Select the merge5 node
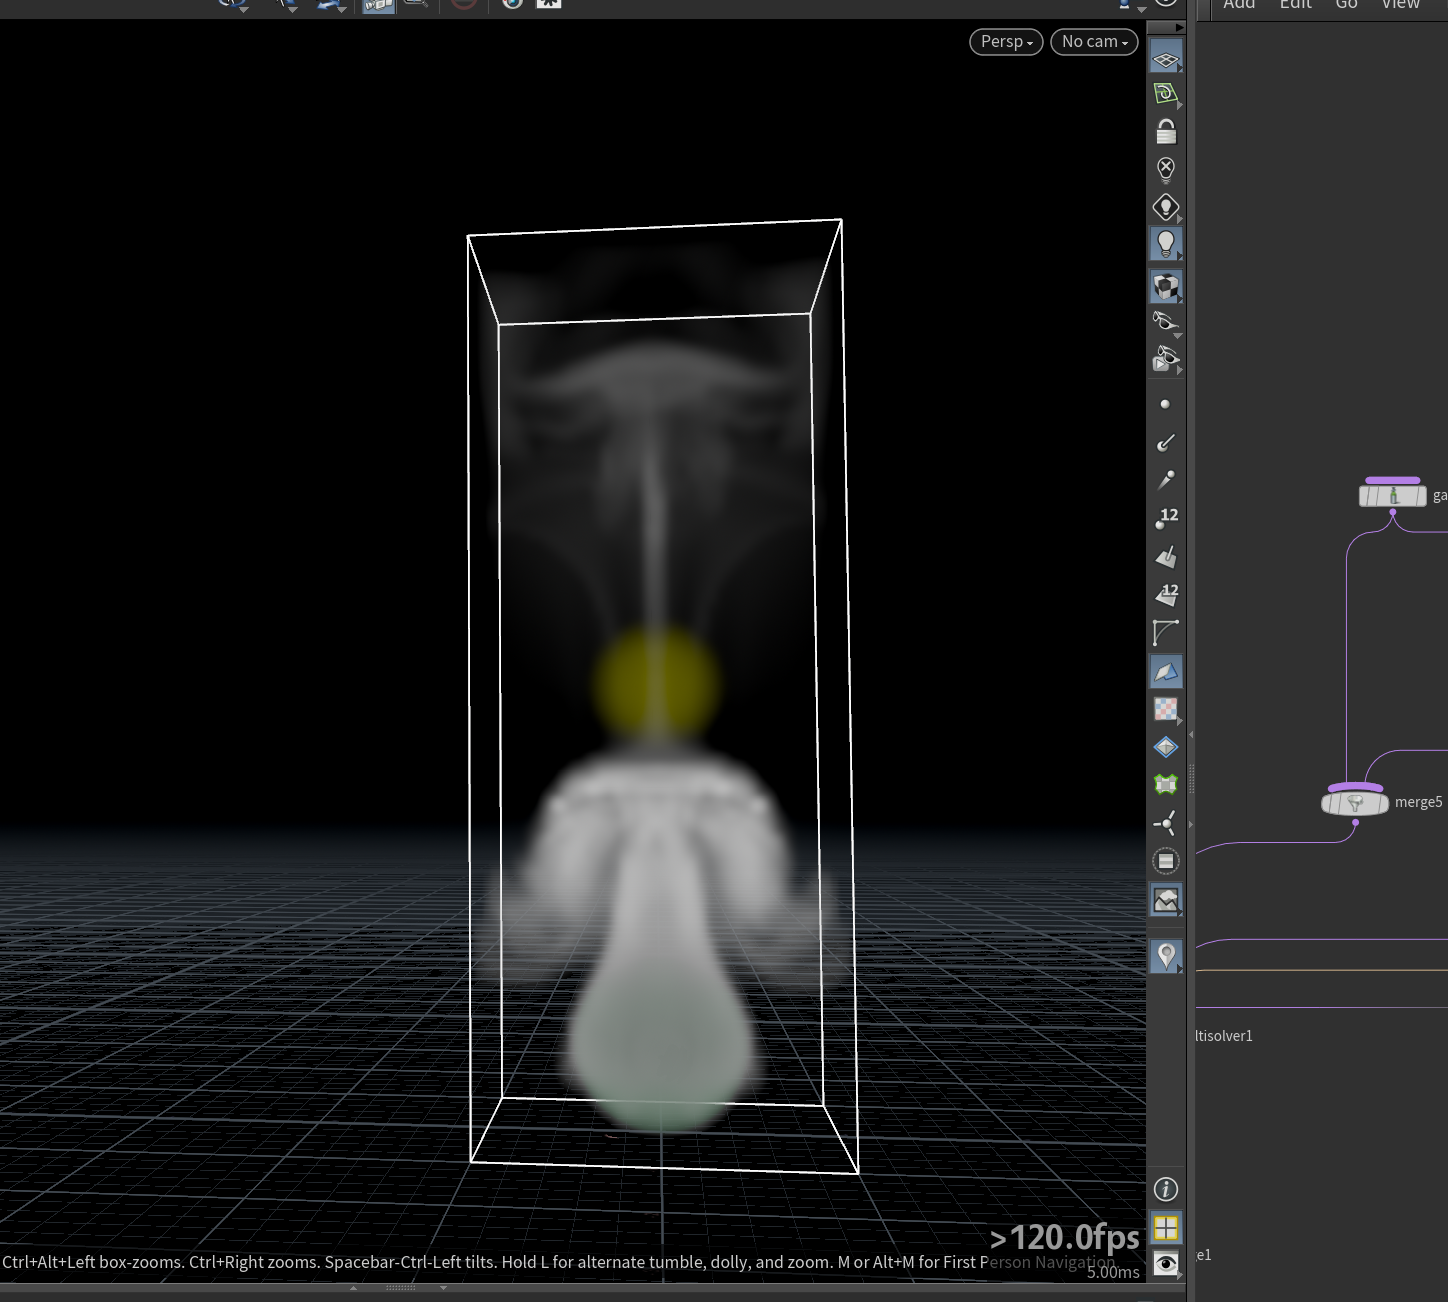The width and height of the screenshot is (1448, 1302). pos(1355,802)
